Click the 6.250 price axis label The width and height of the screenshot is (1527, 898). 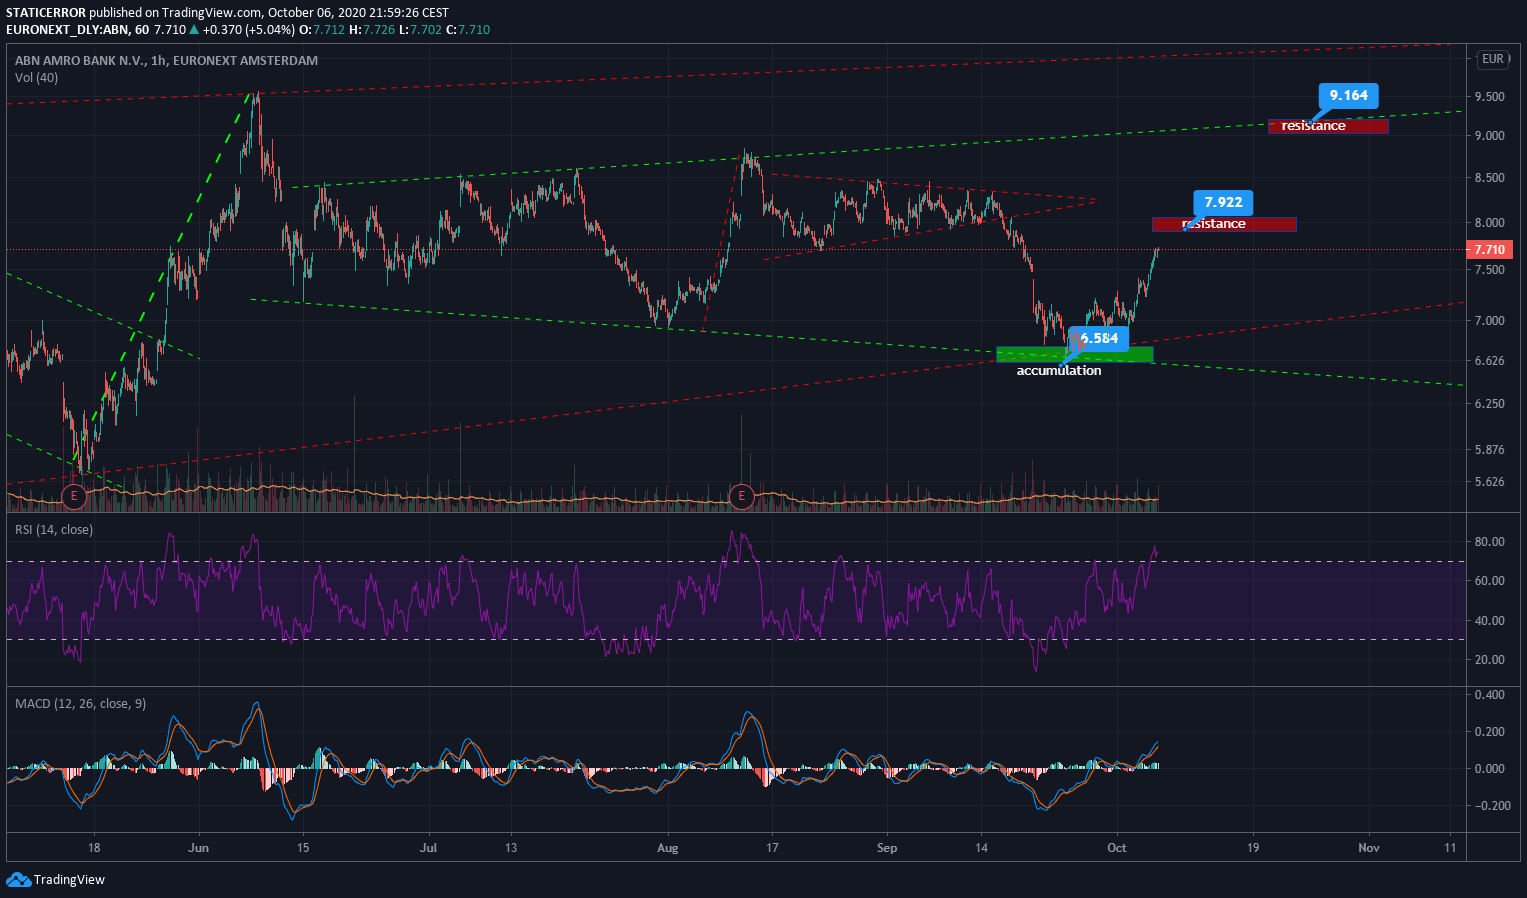click(x=1489, y=404)
